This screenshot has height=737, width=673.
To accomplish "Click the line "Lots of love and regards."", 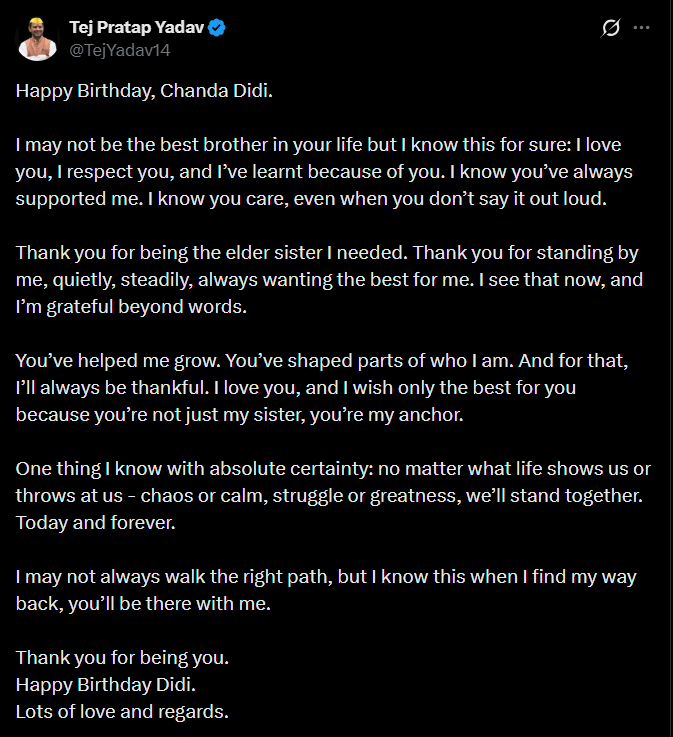I will coord(122,712).
